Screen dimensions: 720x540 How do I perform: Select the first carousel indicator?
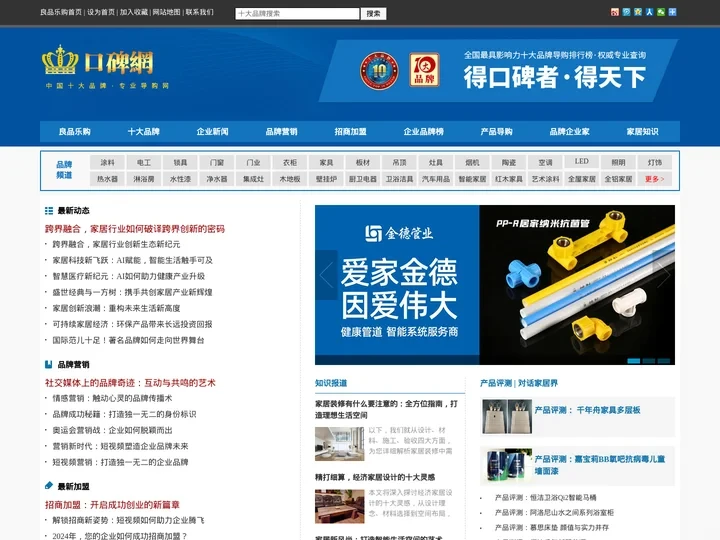pyautogui.click(x=634, y=361)
